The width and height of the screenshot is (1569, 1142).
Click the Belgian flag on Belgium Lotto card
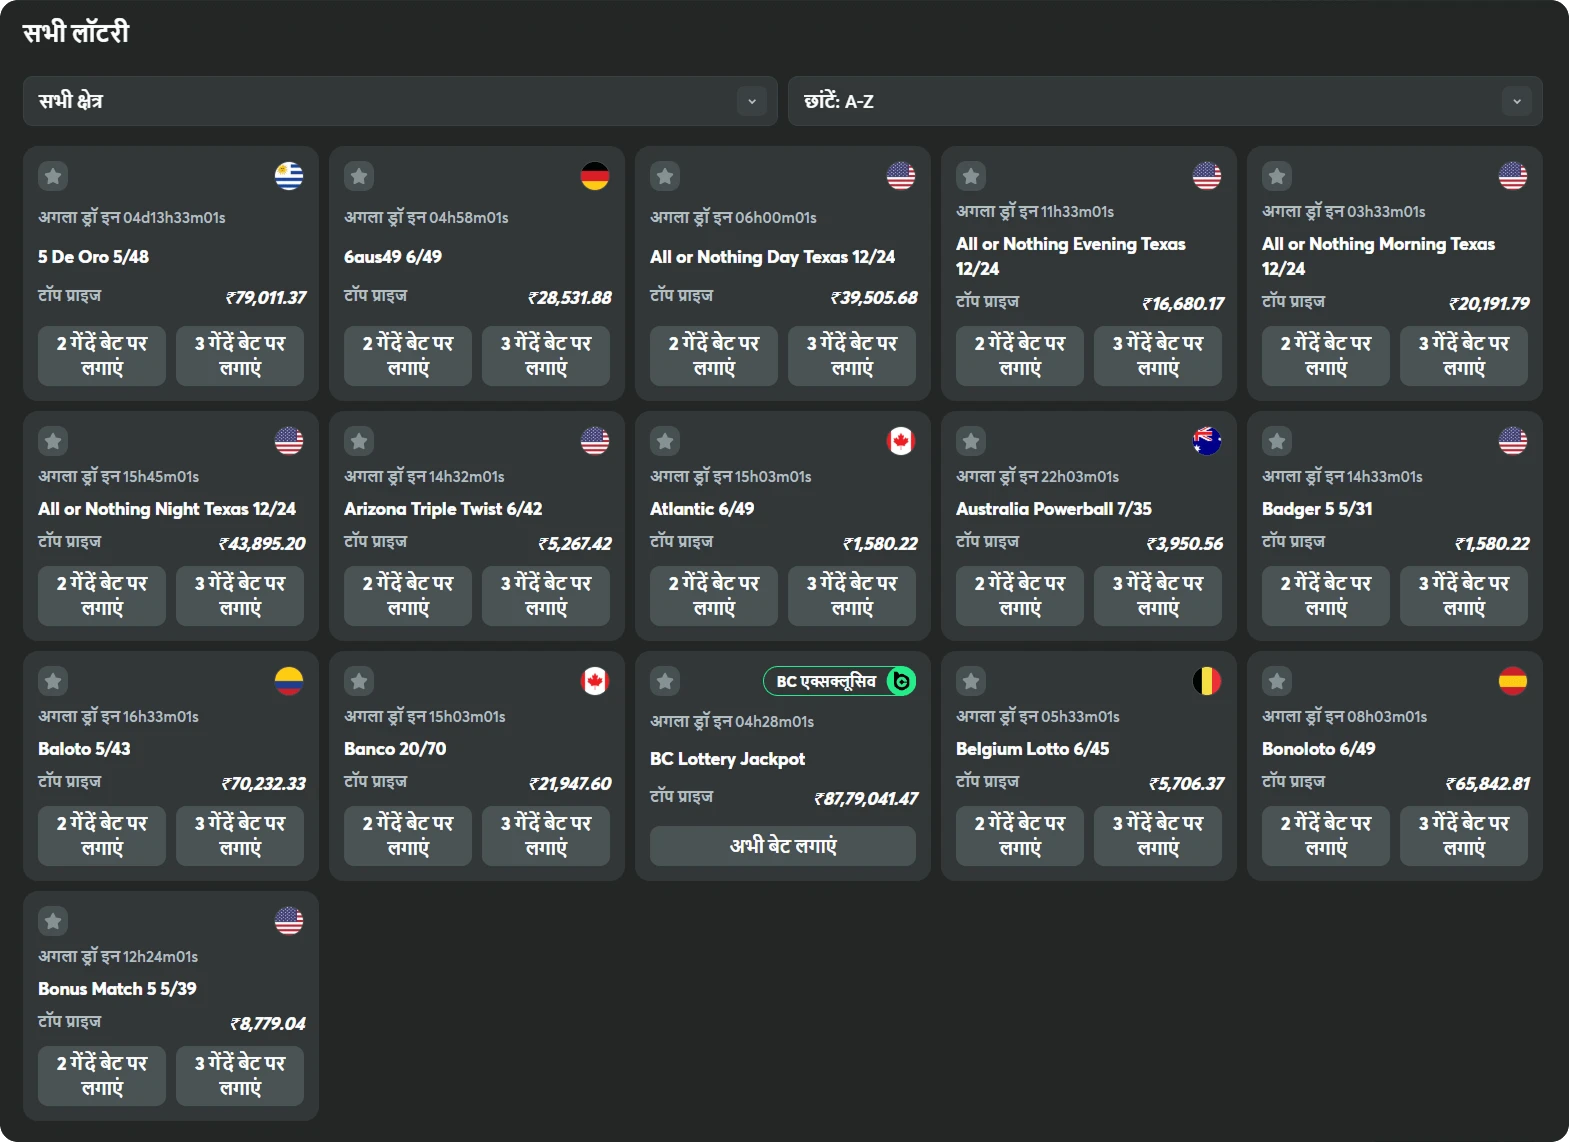[1207, 681]
